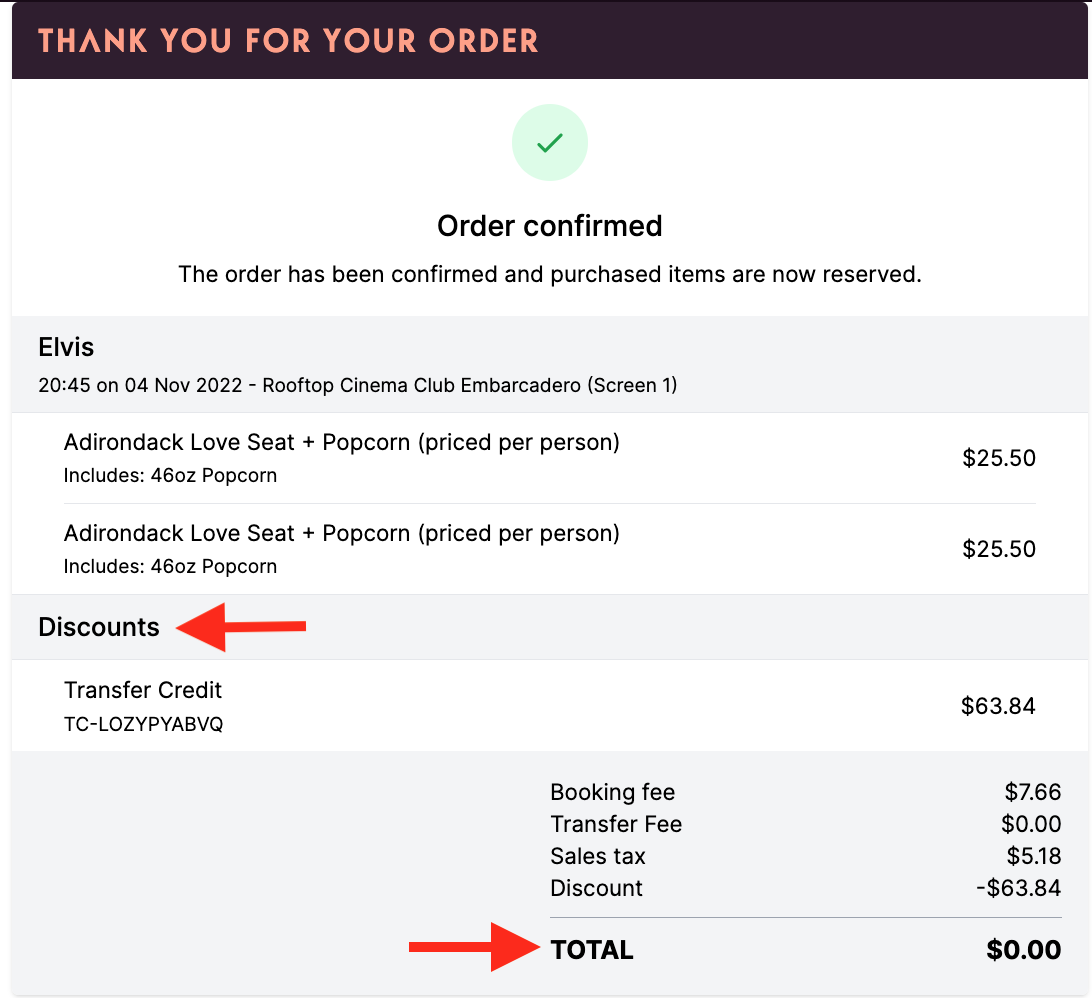Click the Transfer Credit label
The width and height of the screenshot is (1092, 998).
point(143,690)
